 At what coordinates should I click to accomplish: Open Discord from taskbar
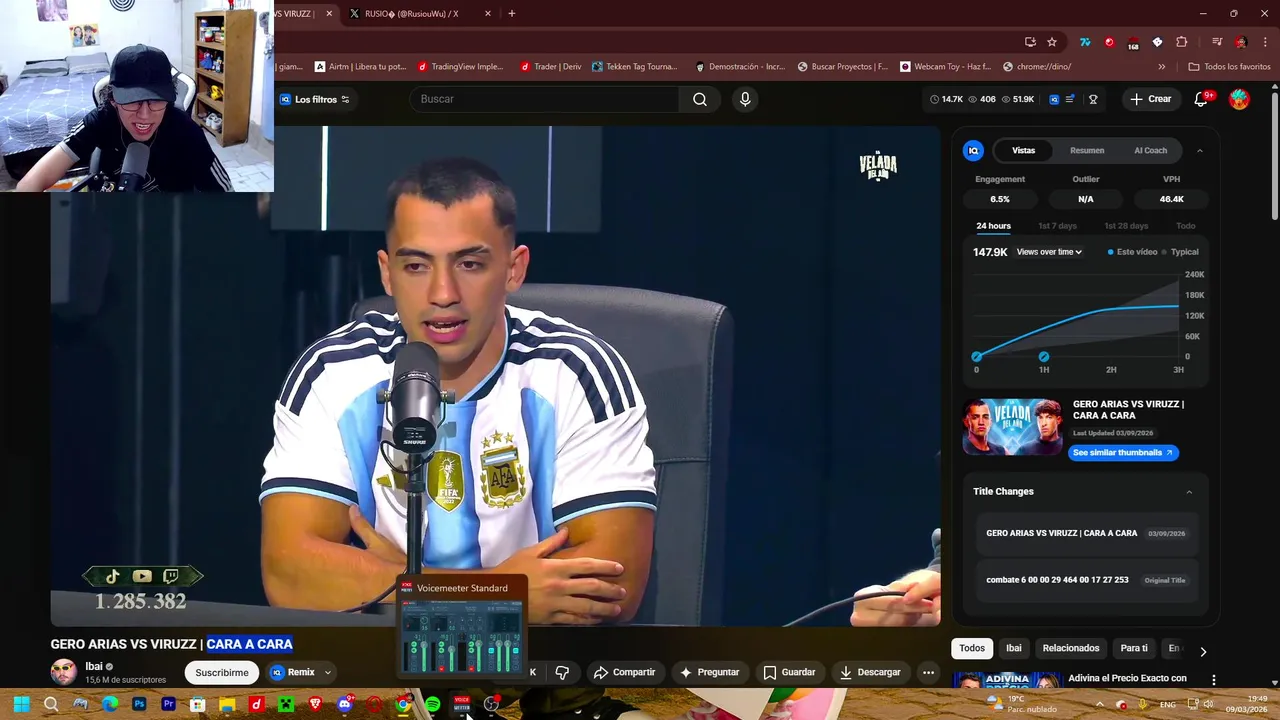click(344, 704)
